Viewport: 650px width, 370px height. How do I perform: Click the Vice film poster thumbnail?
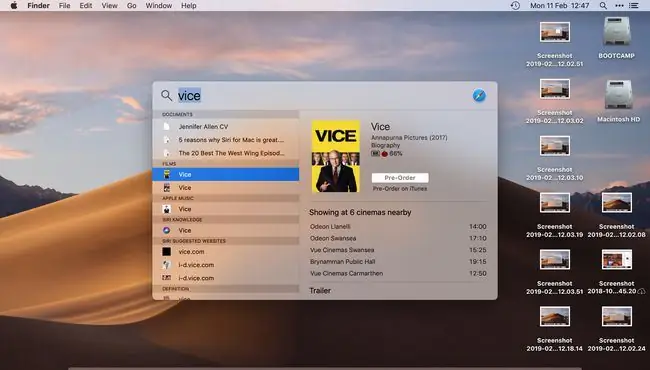click(x=336, y=156)
